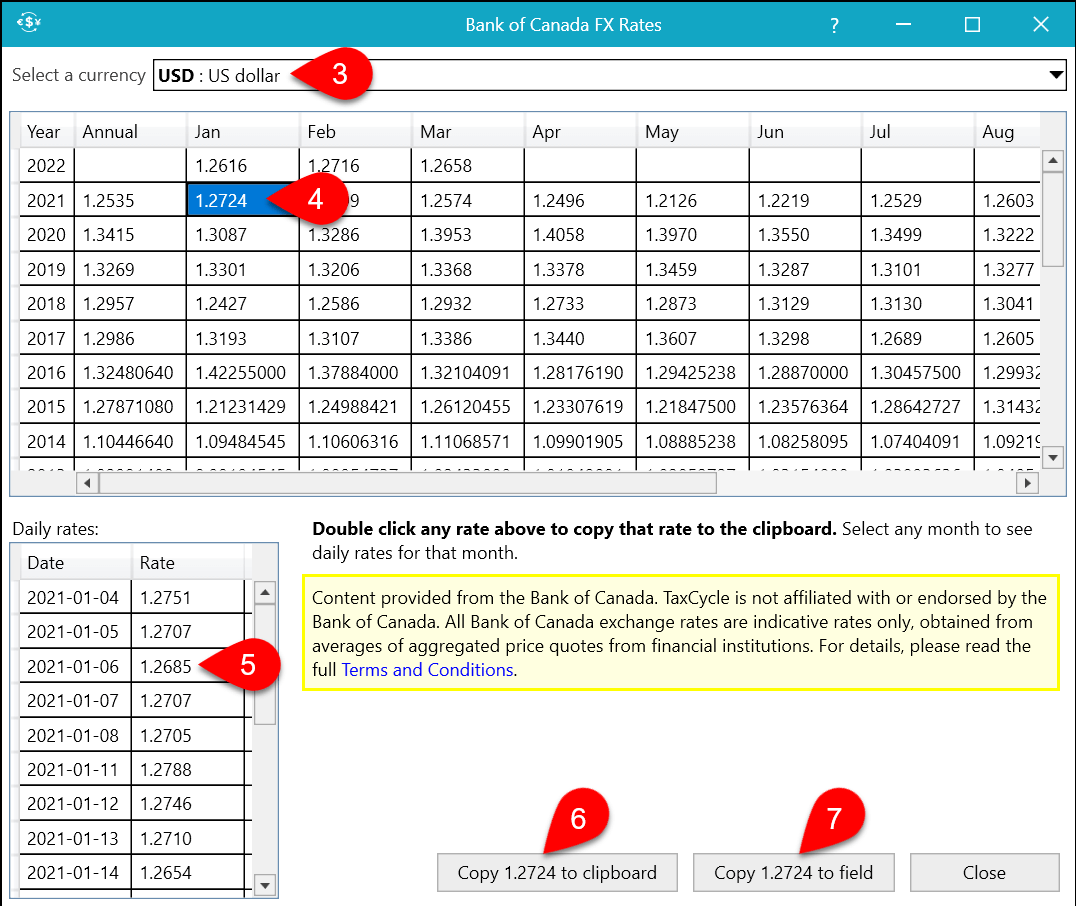Screen dimensions: 1076x908
Task: Select the 2022 January rate 1.2616
Action: pyautogui.click(x=243, y=165)
